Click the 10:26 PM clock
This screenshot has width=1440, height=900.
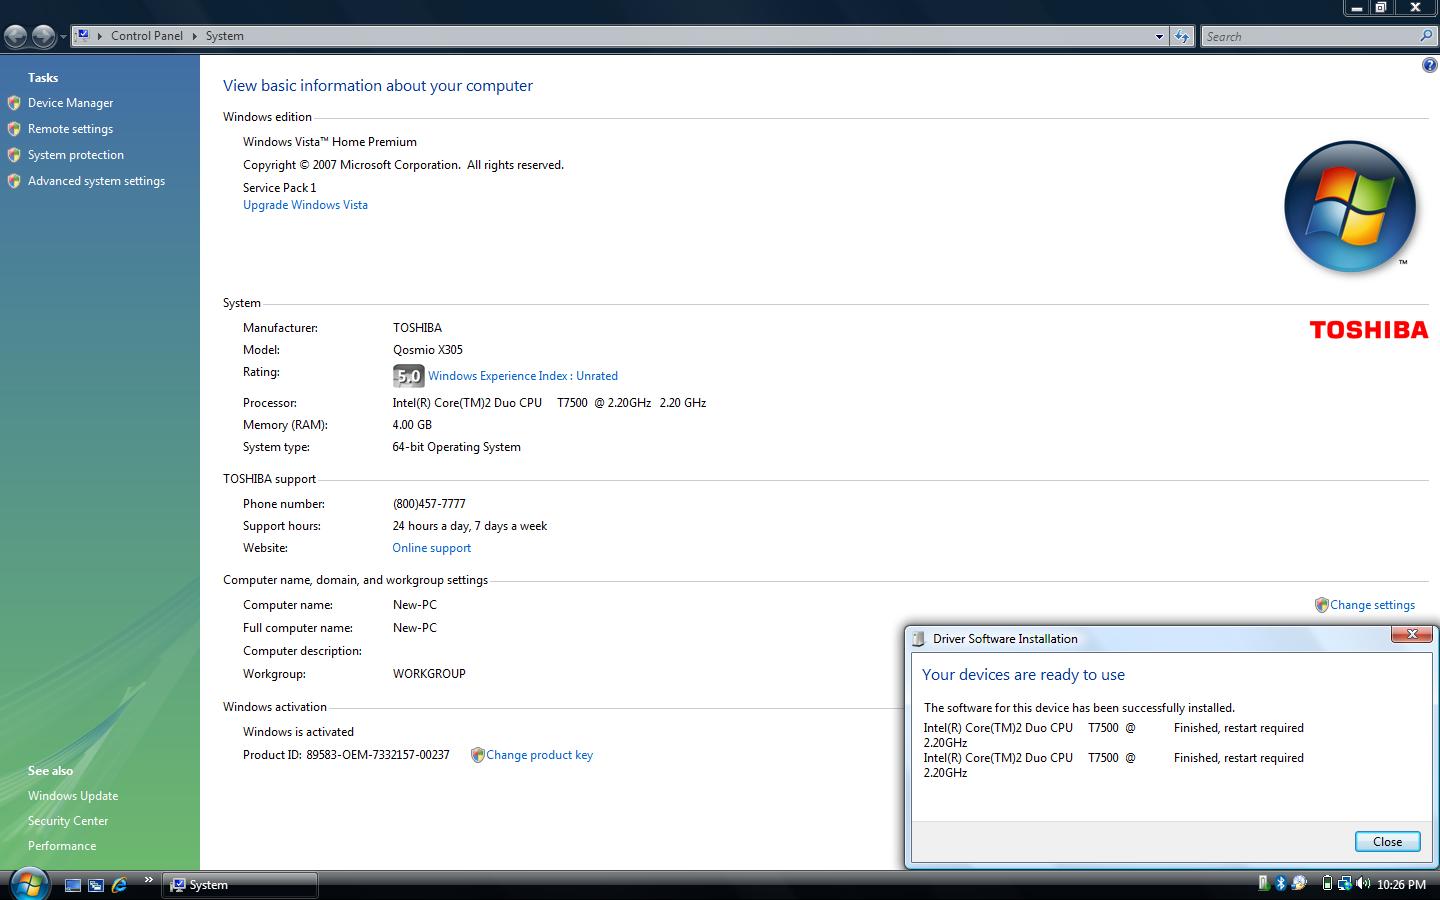click(1401, 884)
